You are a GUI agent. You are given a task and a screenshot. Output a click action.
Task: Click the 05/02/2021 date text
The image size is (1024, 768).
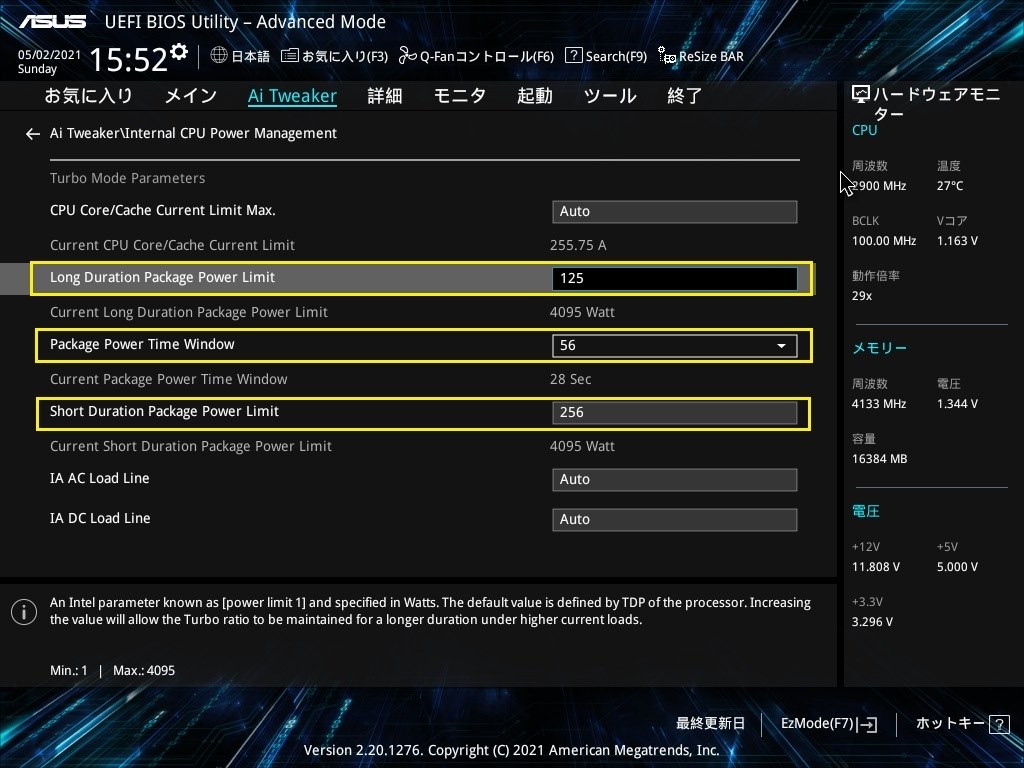(x=49, y=55)
